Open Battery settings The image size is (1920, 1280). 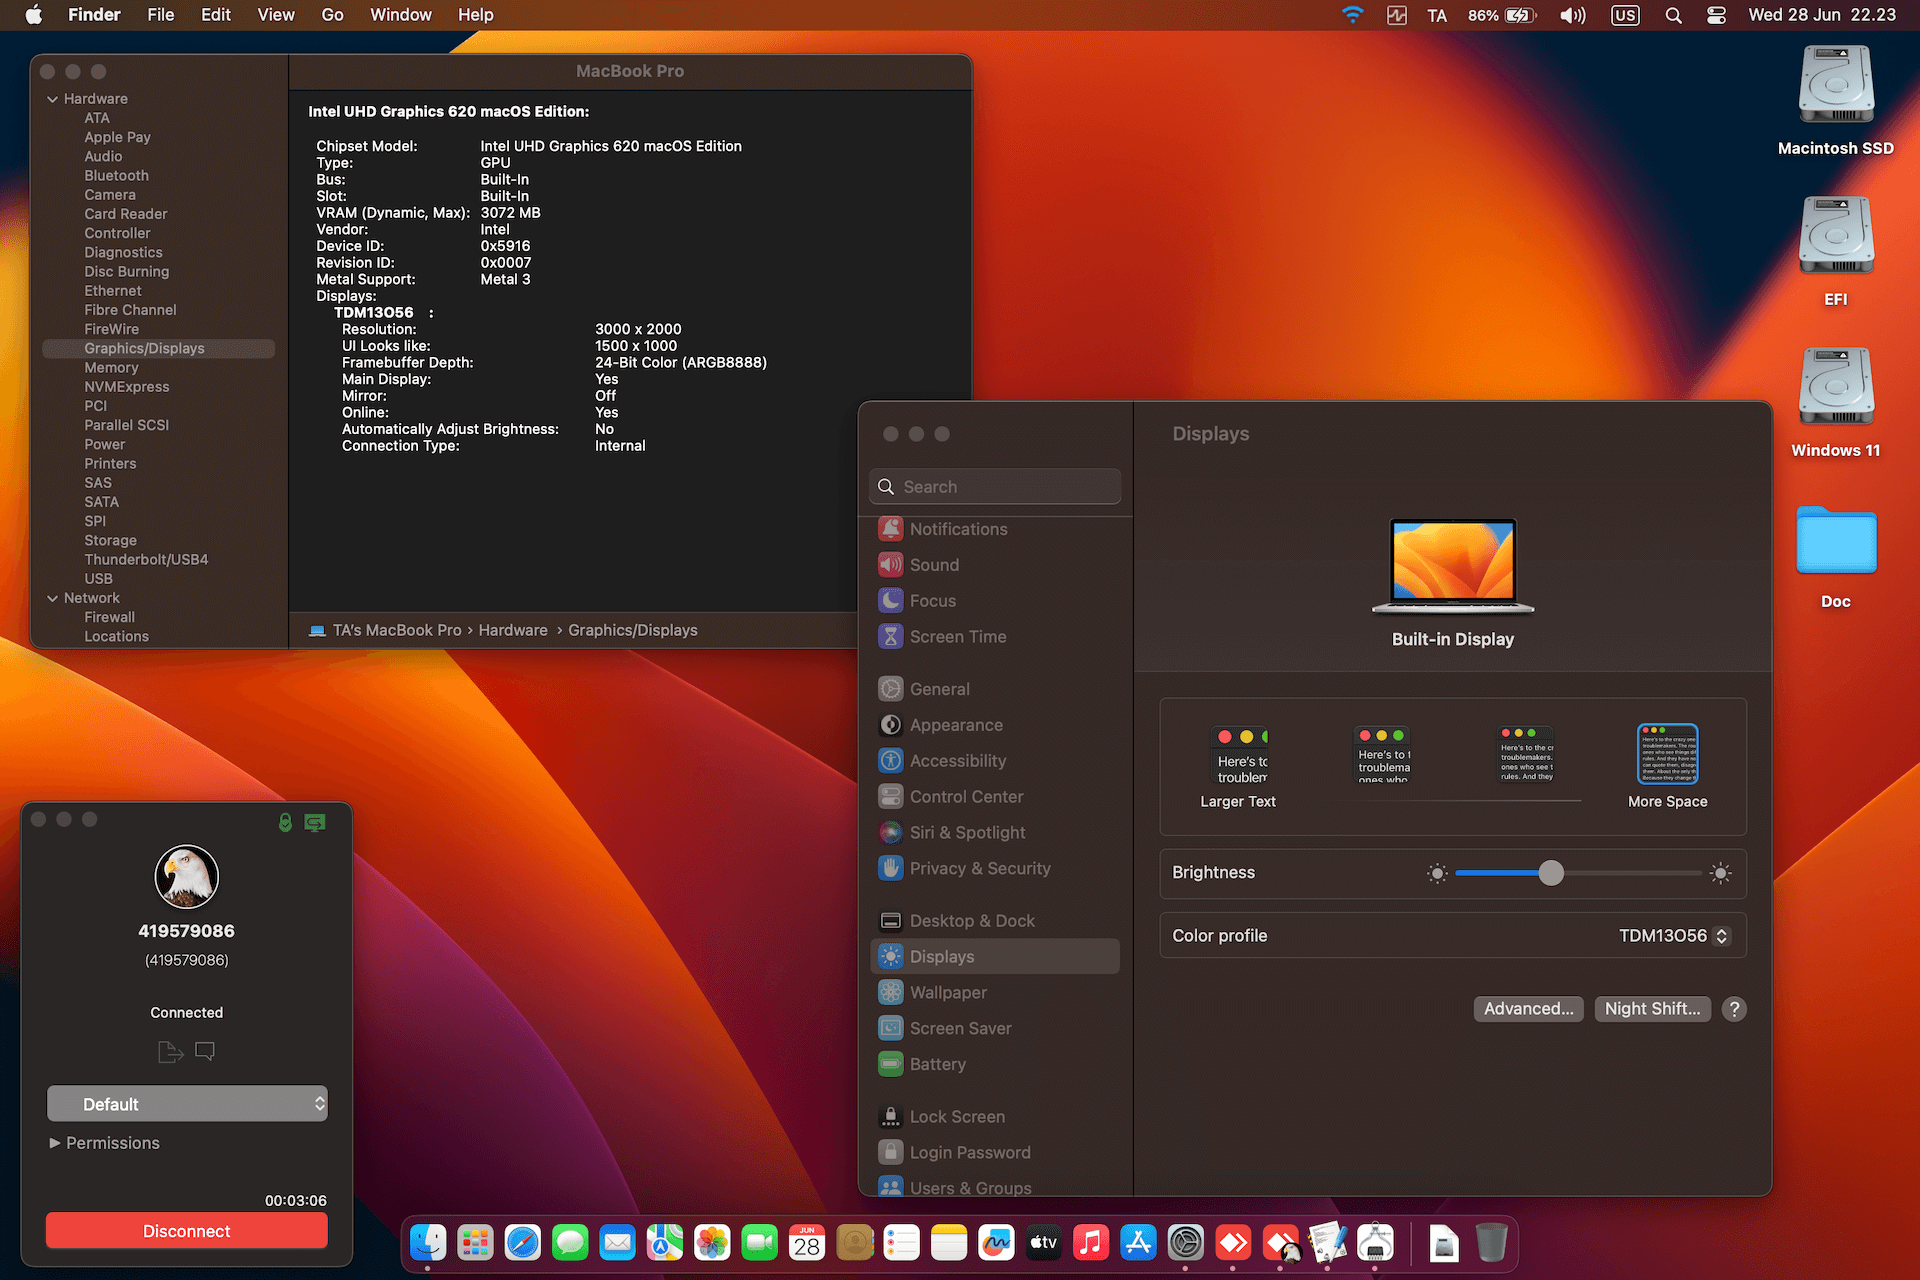[x=995, y=1065]
